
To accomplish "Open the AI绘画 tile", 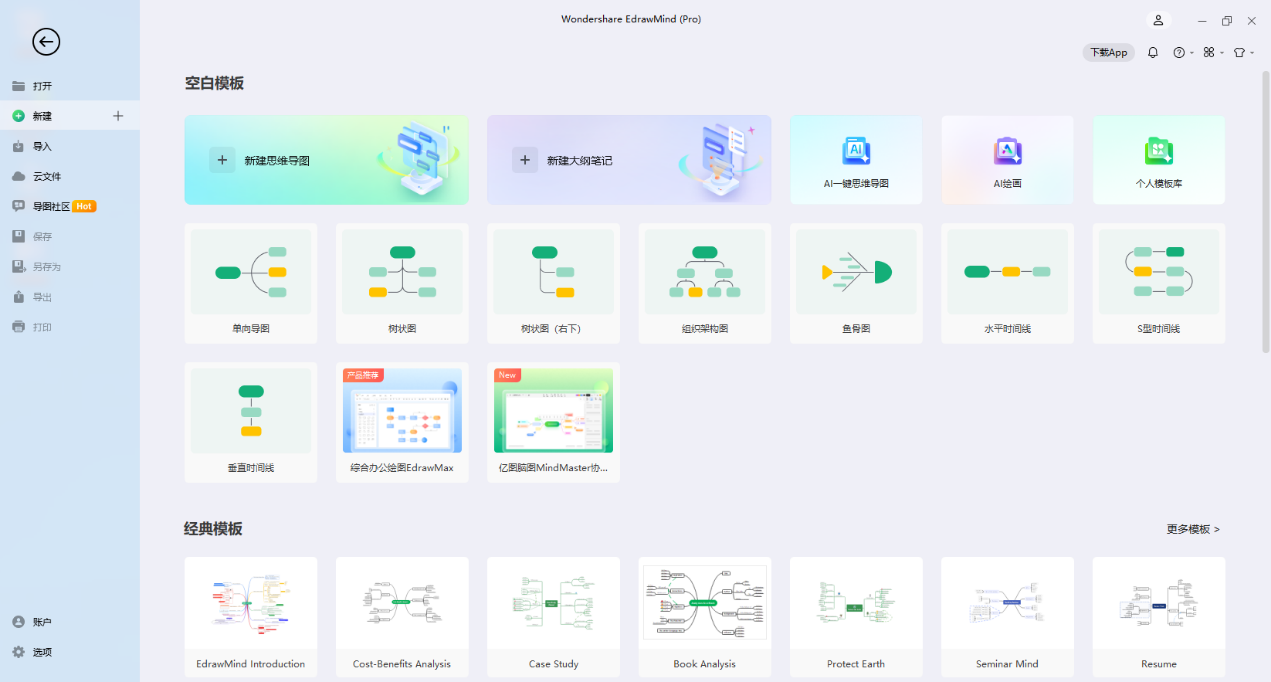I will (x=1007, y=160).
